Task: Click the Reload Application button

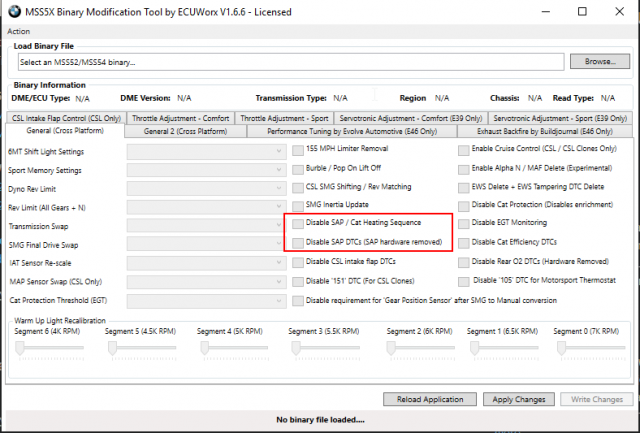Action: click(x=430, y=399)
